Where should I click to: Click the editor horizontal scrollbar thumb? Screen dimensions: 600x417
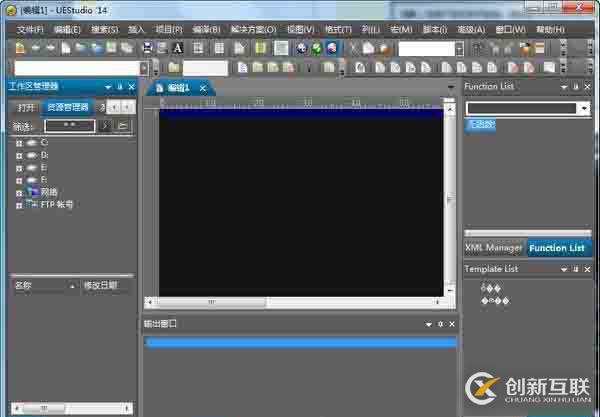pos(211,303)
